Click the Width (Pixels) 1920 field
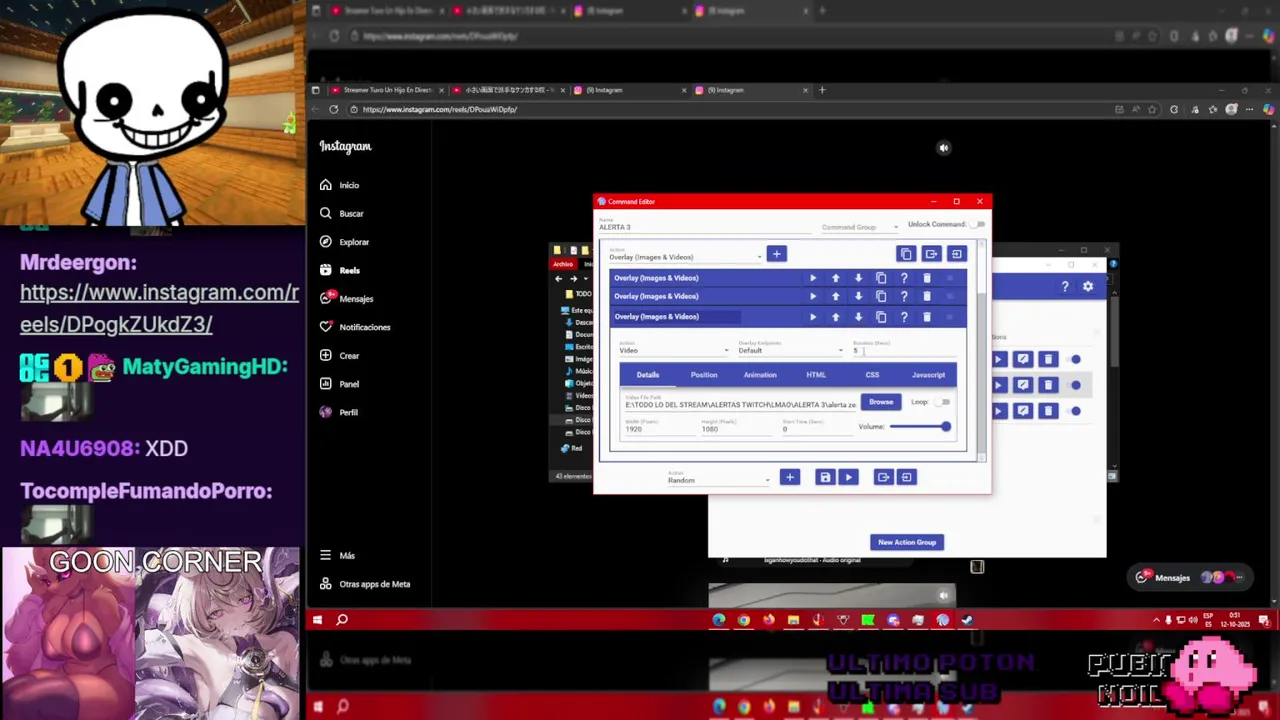1280x720 pixels. pyautogui.click(x=660, y=427)
